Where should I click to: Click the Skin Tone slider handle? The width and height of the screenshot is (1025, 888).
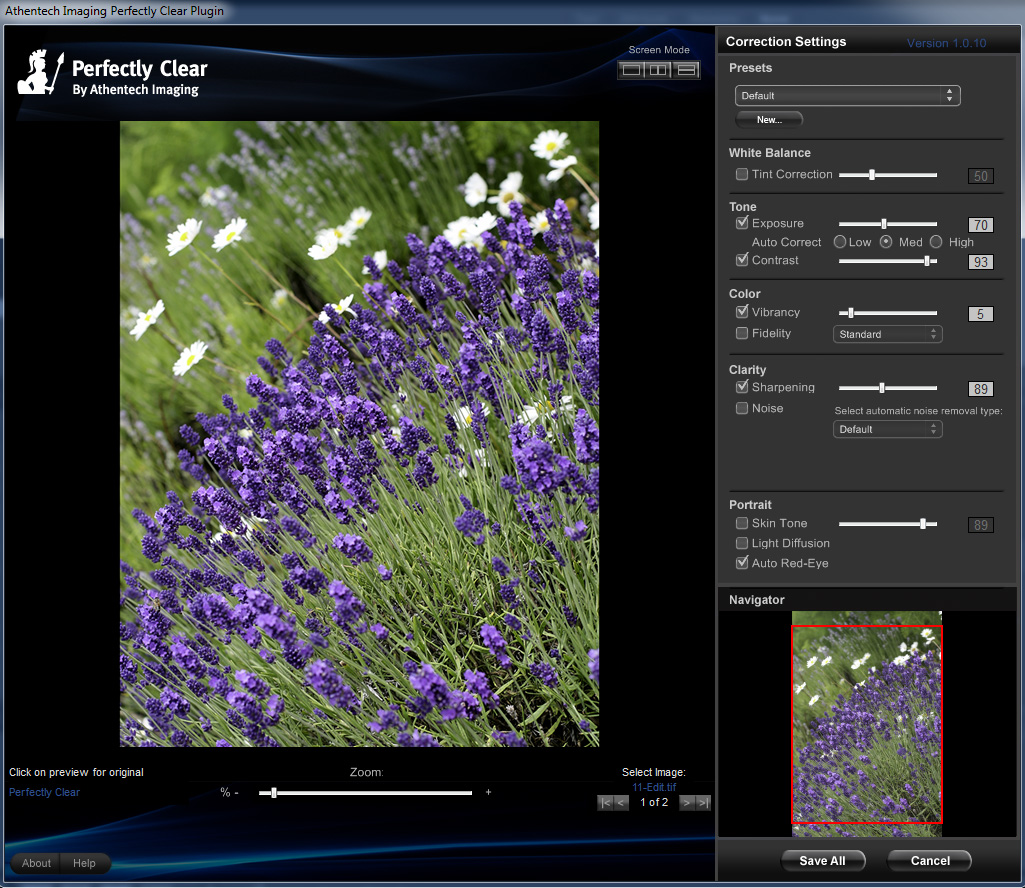pyautogui.click(x=923, y=524)
